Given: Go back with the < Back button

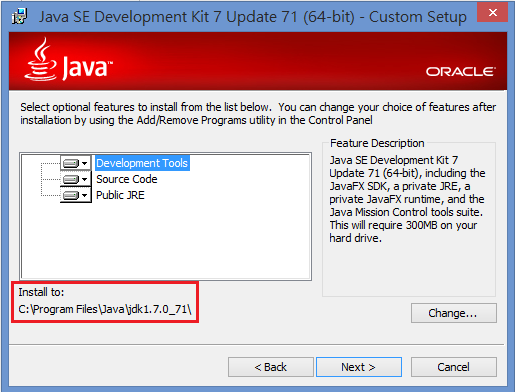Looking at the screenshot, I should click(x=271, y=367).
